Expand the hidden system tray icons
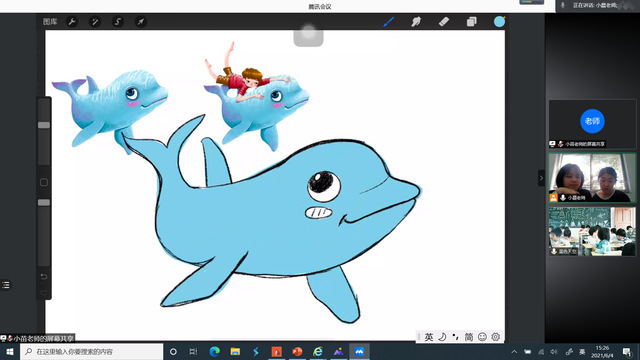This screenshot has height=360, width=640. 514,351
